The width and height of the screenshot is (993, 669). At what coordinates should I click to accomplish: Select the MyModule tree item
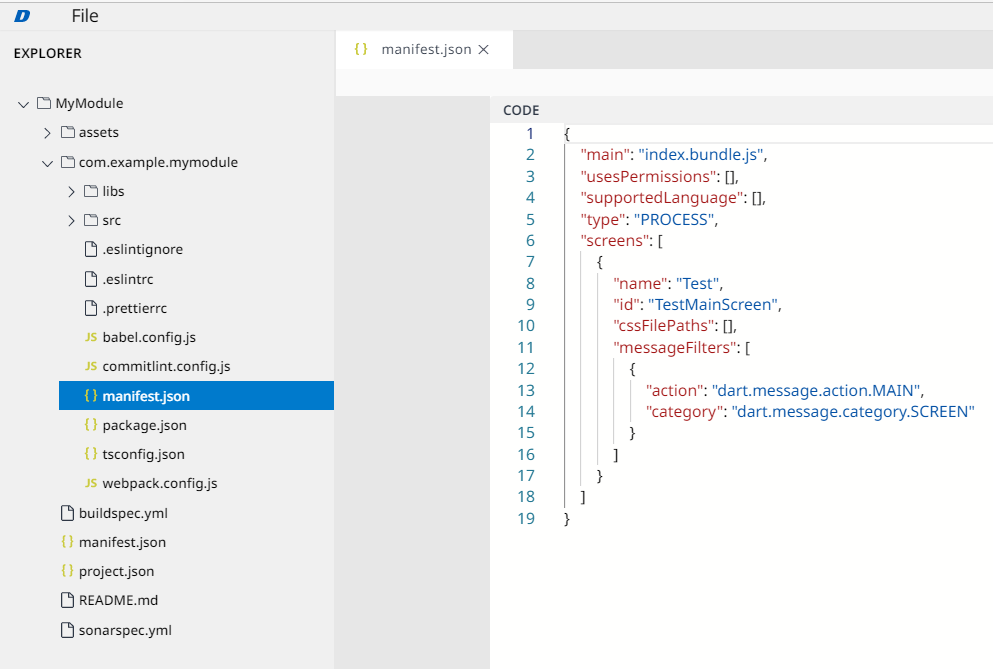point(89,103)
